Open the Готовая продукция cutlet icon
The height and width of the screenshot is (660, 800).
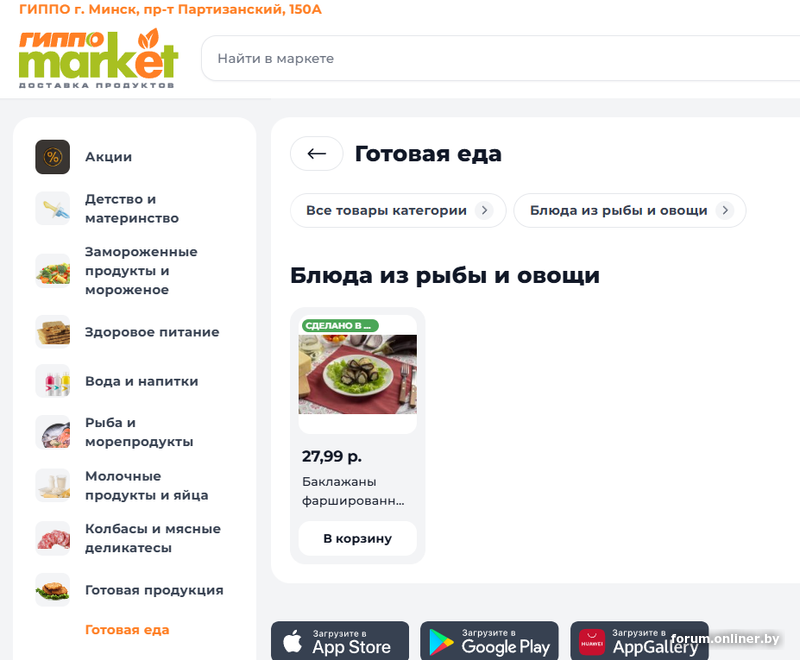coord(53,590)
